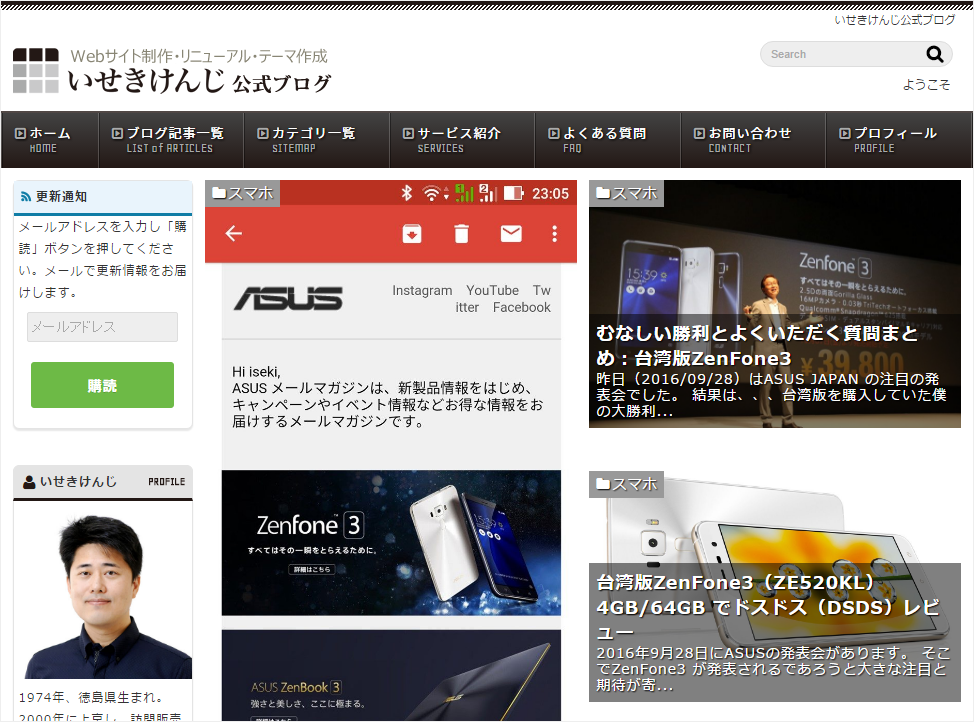Click the RSS icon beside 更新通知
974x722 pixels.
[26, 197]
